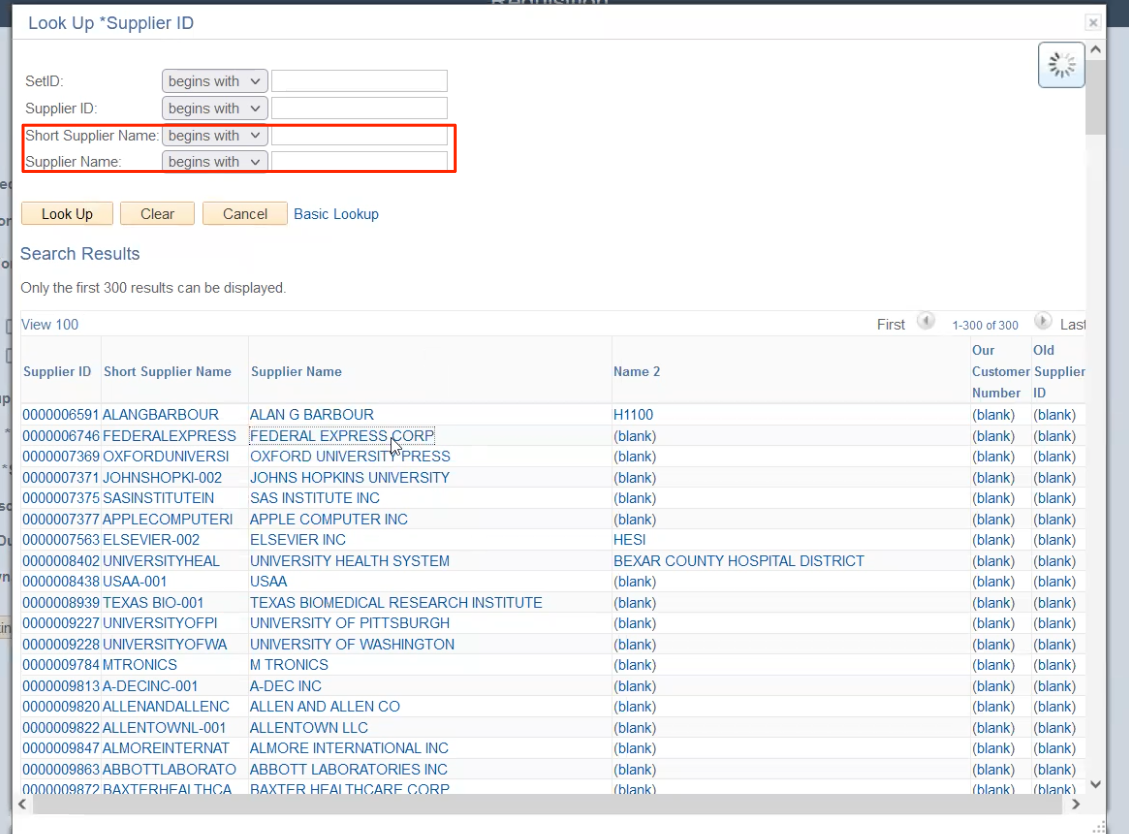Click the horizontal scrollbar track
1129x834 pixels.
[x=547, y=804]
